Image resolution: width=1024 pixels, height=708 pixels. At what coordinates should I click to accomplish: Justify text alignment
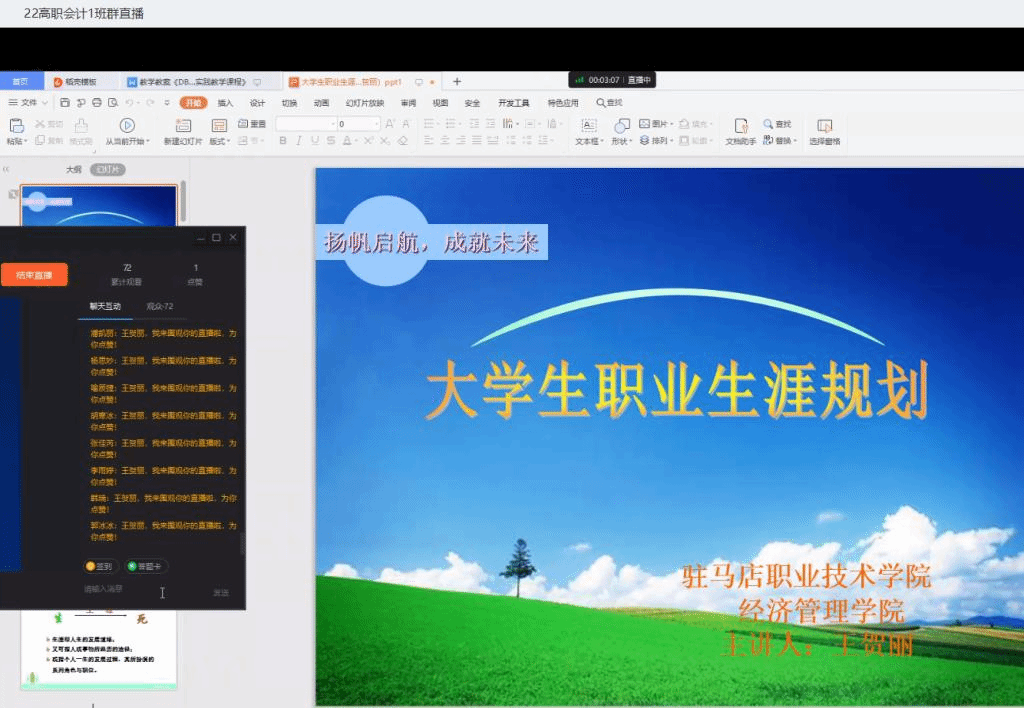pos(477,140)
